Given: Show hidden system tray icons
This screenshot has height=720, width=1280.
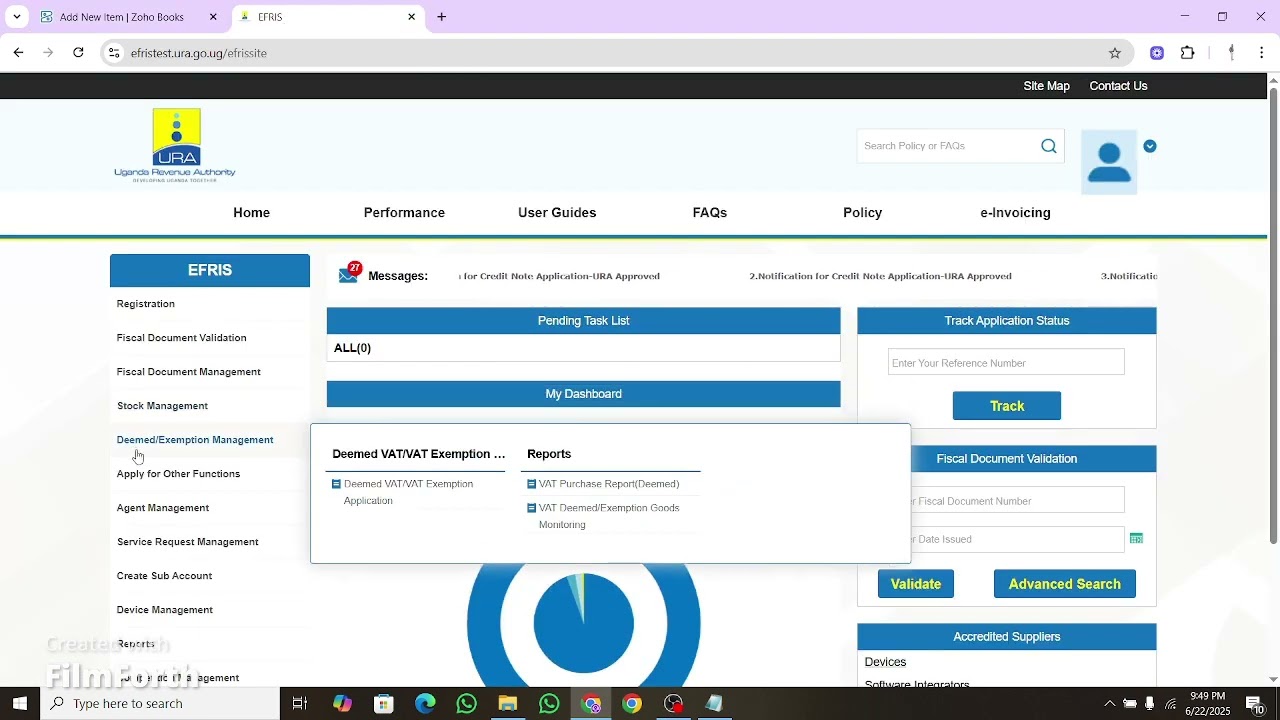Looking at the screenshot, I should 1109,704.
